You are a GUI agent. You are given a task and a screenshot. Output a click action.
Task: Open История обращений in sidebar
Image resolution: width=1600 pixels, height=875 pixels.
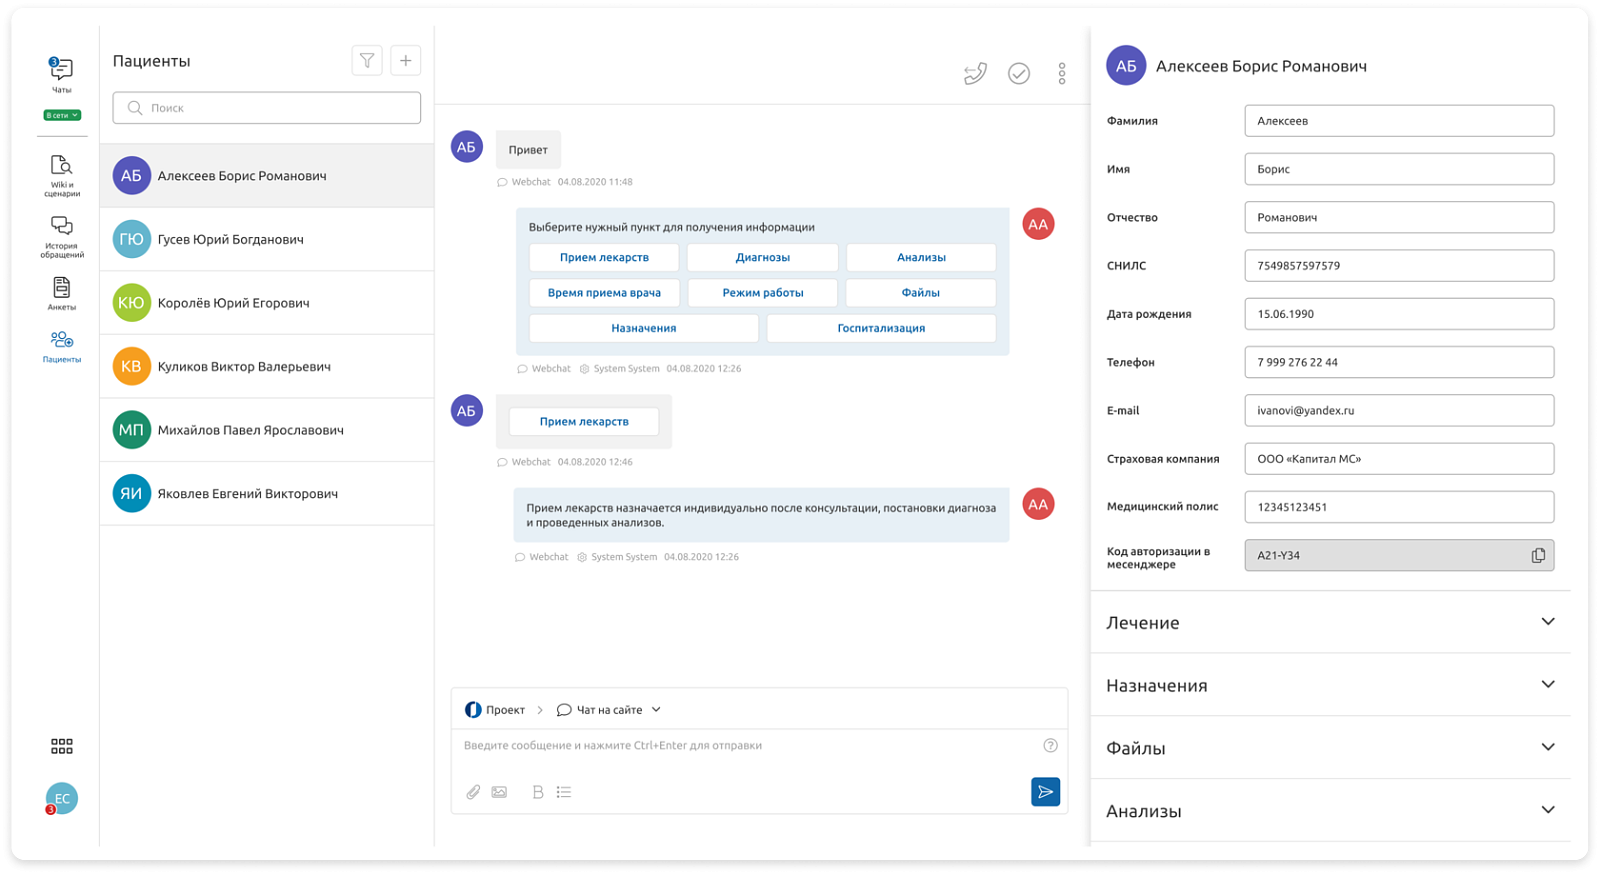61,237
